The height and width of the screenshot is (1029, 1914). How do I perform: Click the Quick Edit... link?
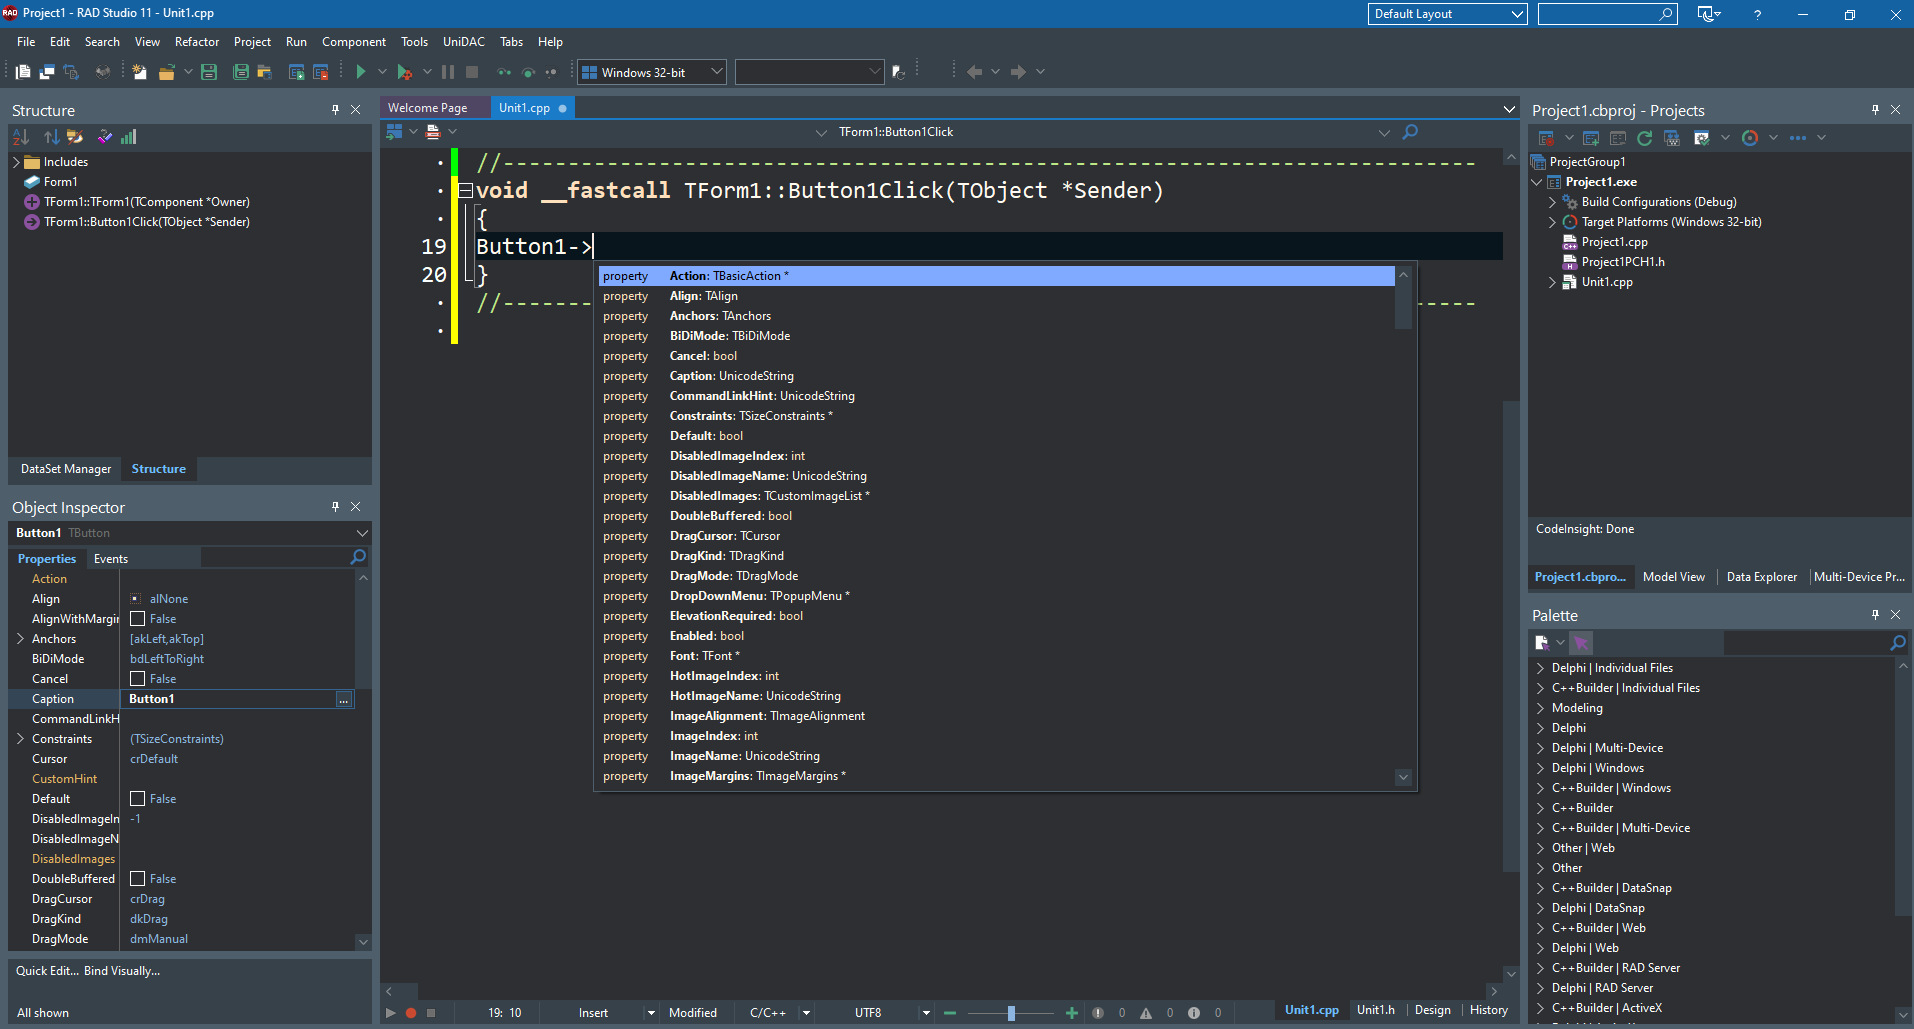46,971
